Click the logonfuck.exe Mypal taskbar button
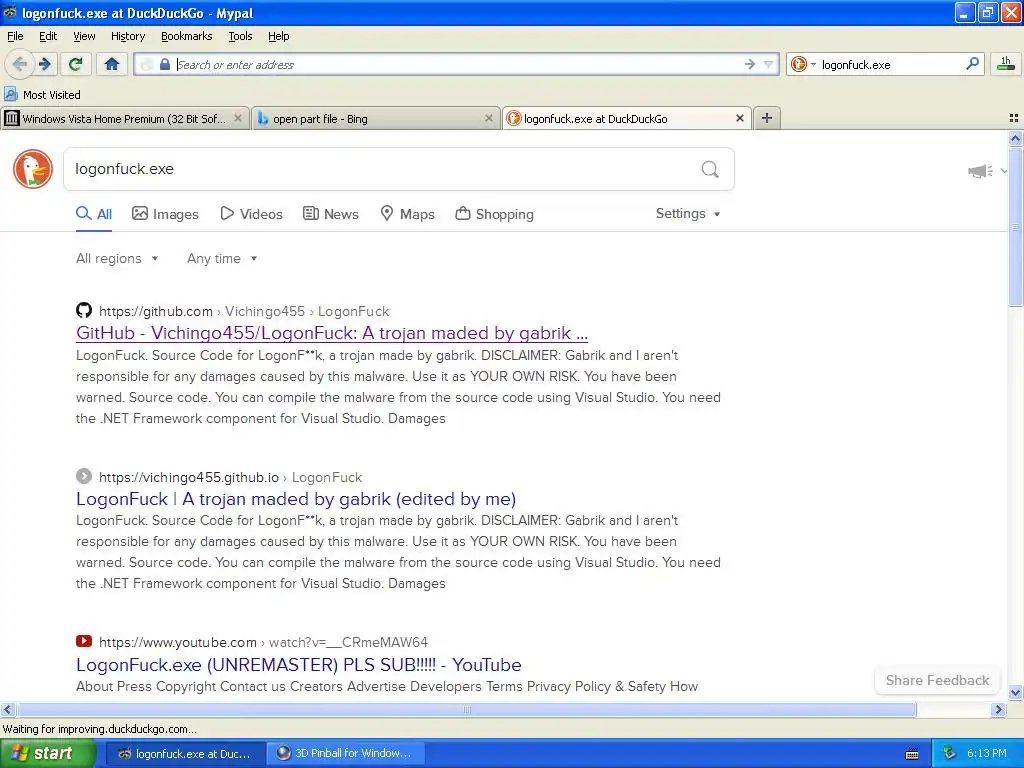The height and width of the screenshot is (768, 1024). click(186, 754)
